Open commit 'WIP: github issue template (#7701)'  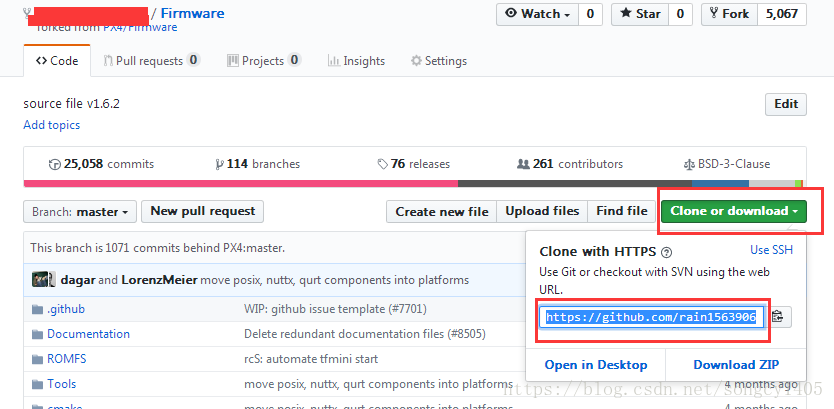pos(335,309)
